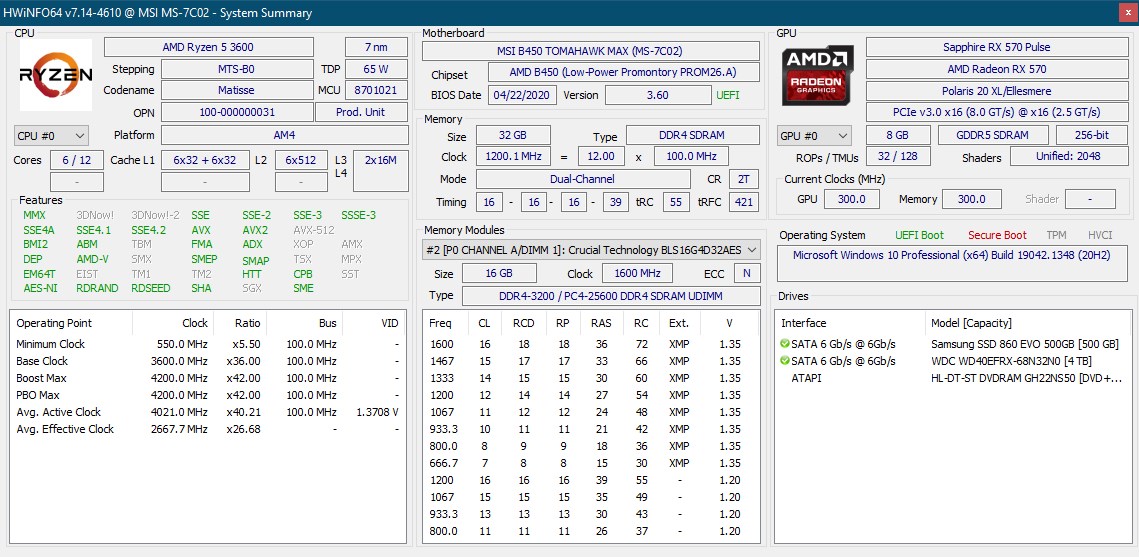Select the Samsung SSD 860 EVO drive row

pyautogui.click(x=953, y=343)
